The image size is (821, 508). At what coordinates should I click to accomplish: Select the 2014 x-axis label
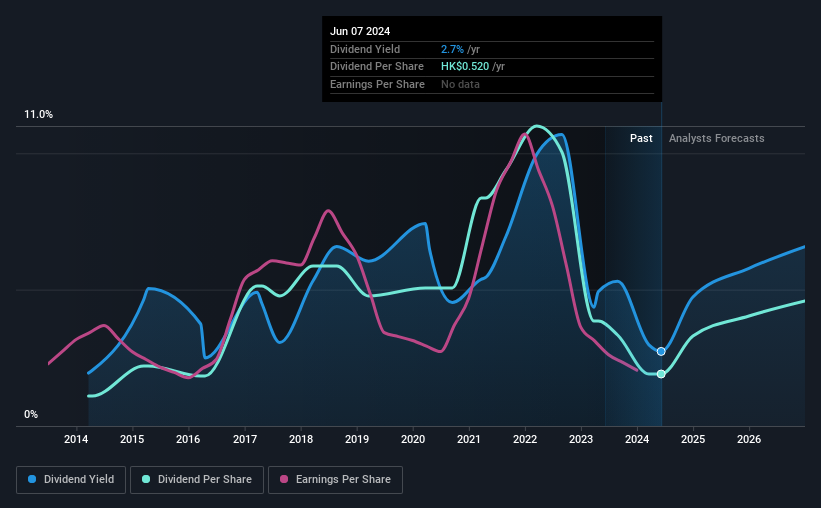click(76, 439)
